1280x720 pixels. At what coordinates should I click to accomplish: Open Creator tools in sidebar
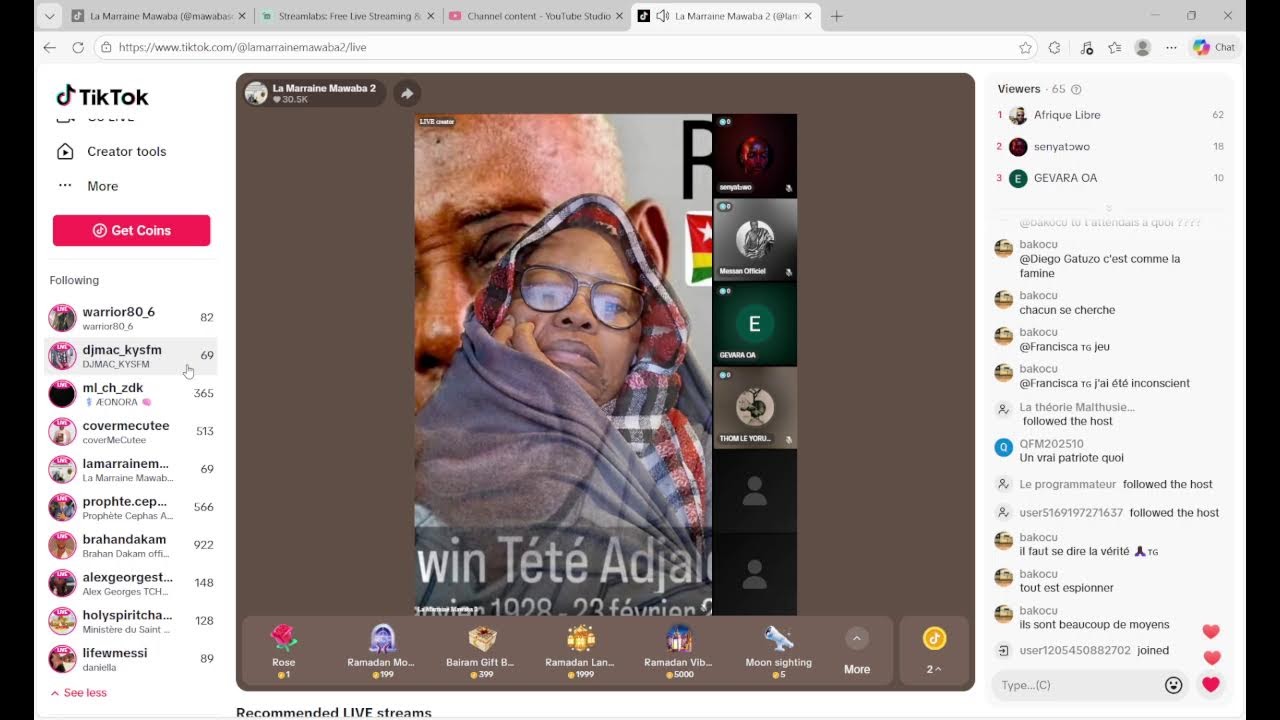click(x=112, y=151)
